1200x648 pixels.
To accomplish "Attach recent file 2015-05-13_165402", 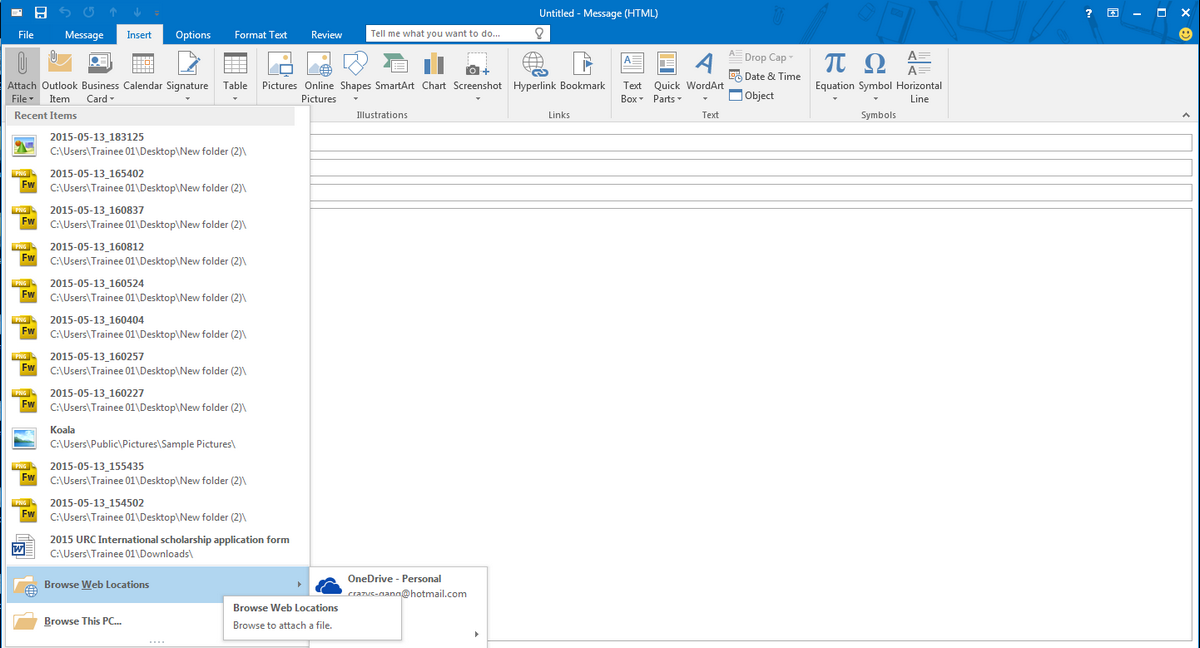I will point(158,180).
